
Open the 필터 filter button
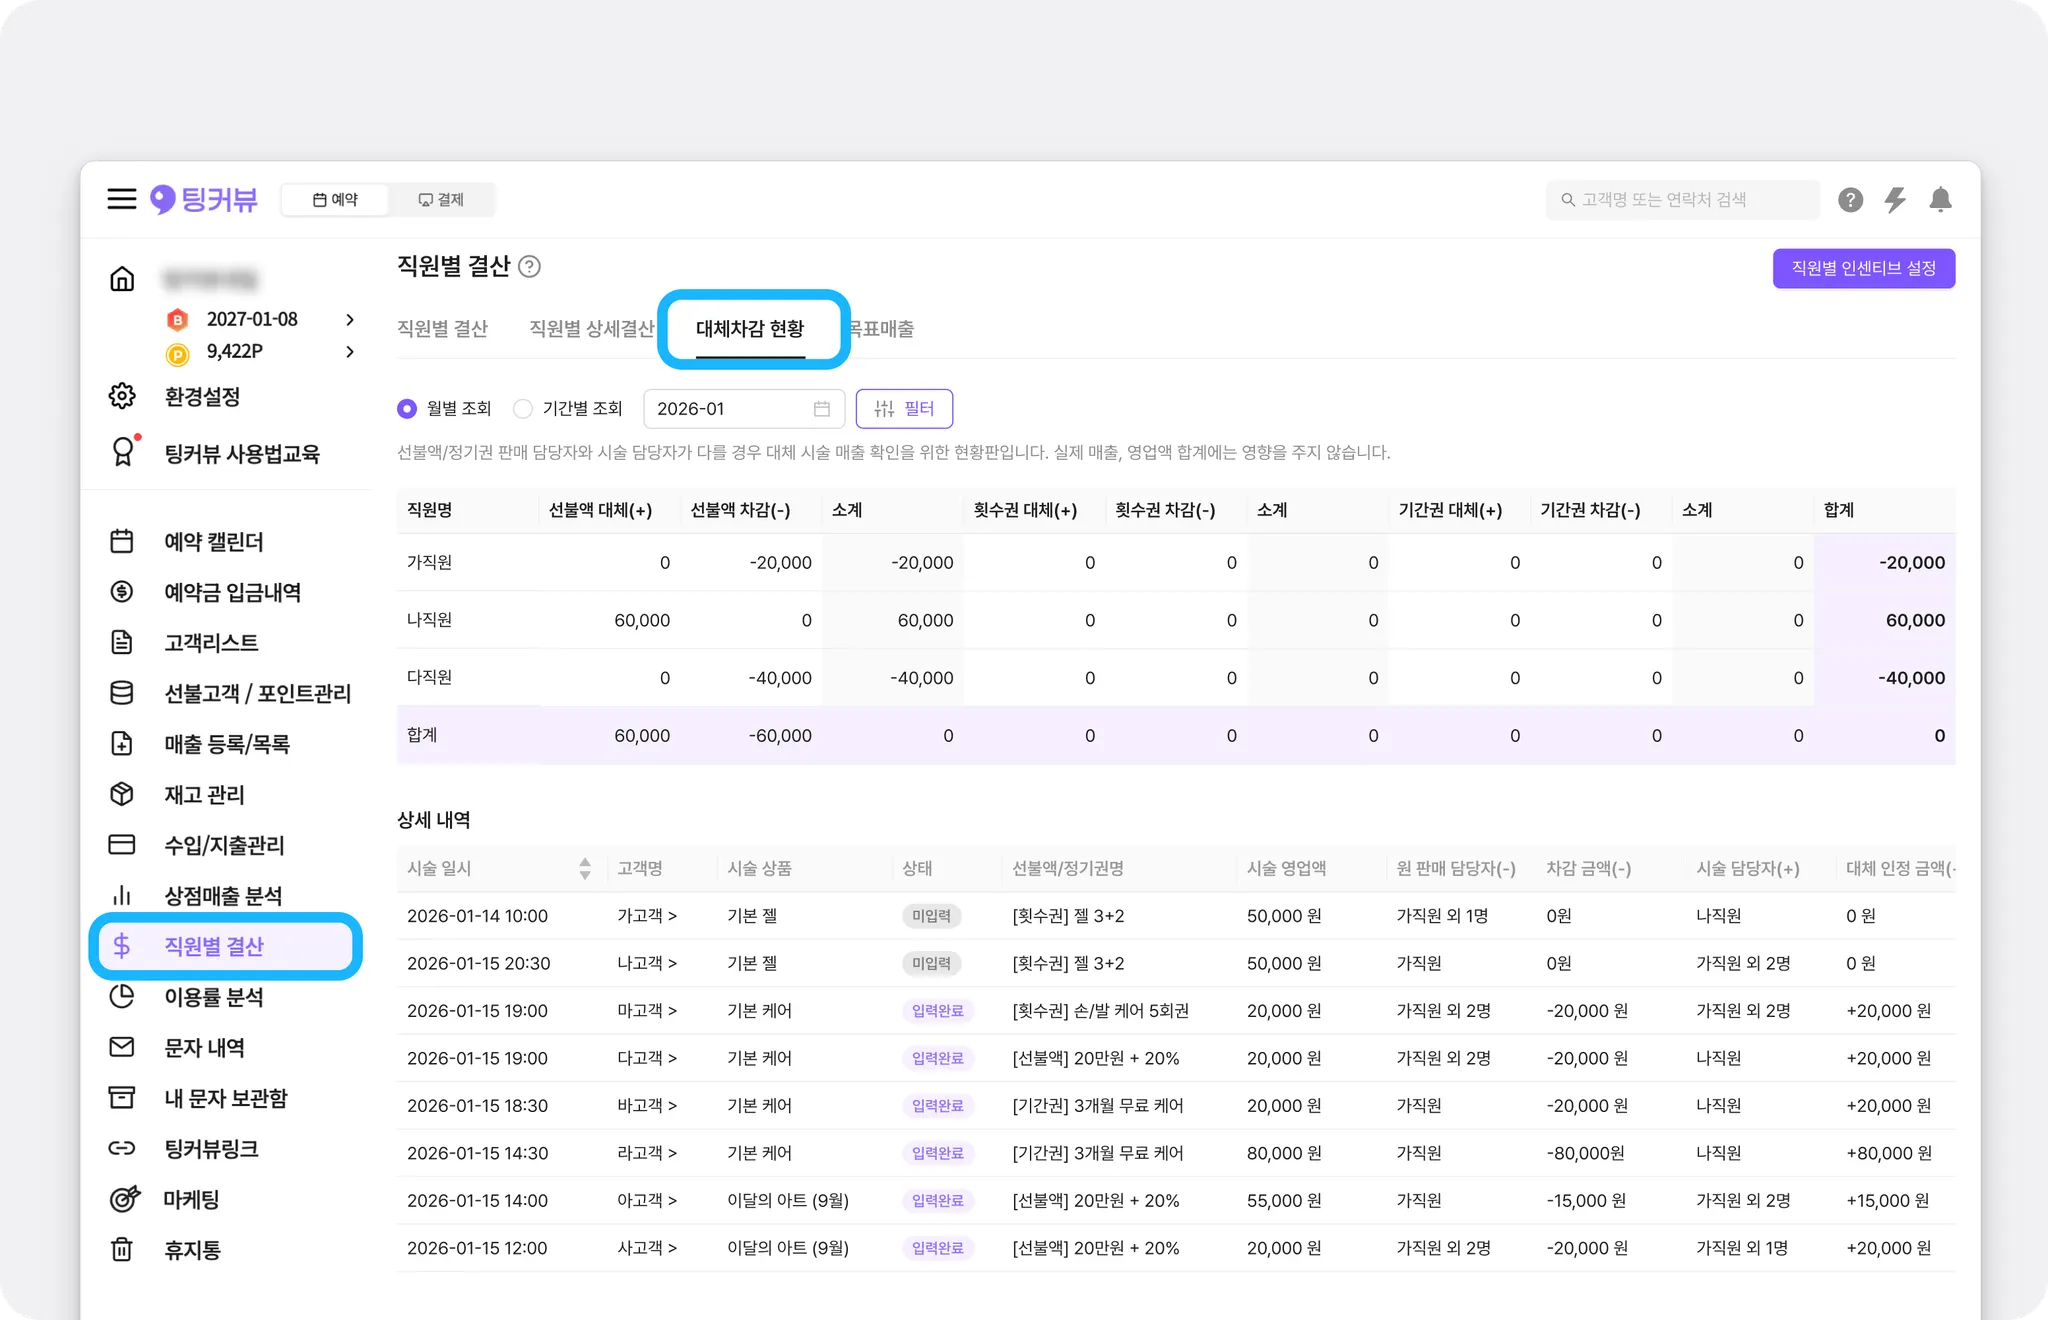(904, 409)
